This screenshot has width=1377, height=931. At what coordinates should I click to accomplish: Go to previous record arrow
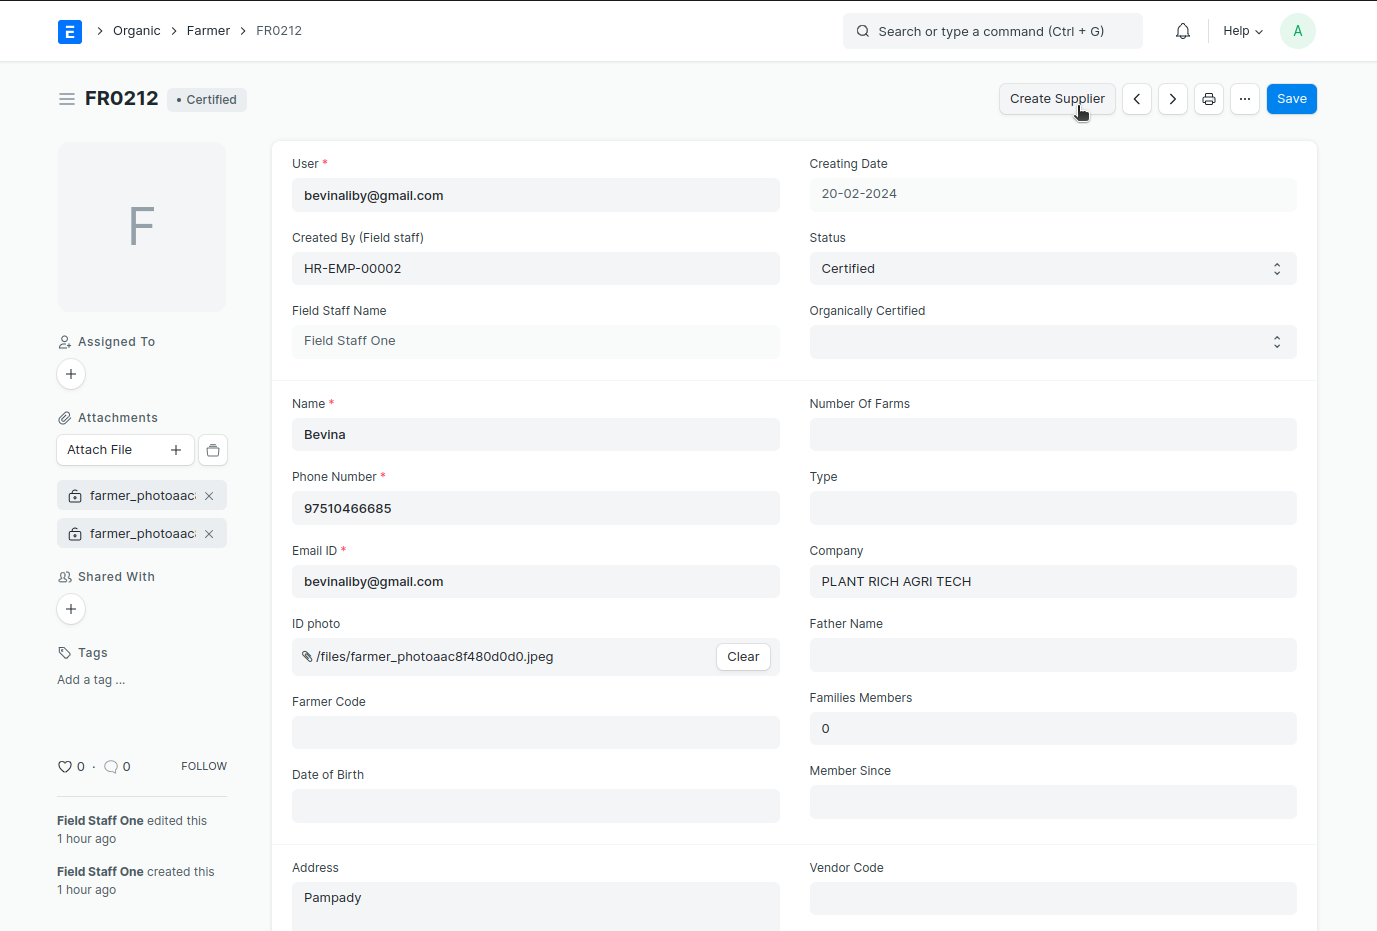coord(1137,99)
